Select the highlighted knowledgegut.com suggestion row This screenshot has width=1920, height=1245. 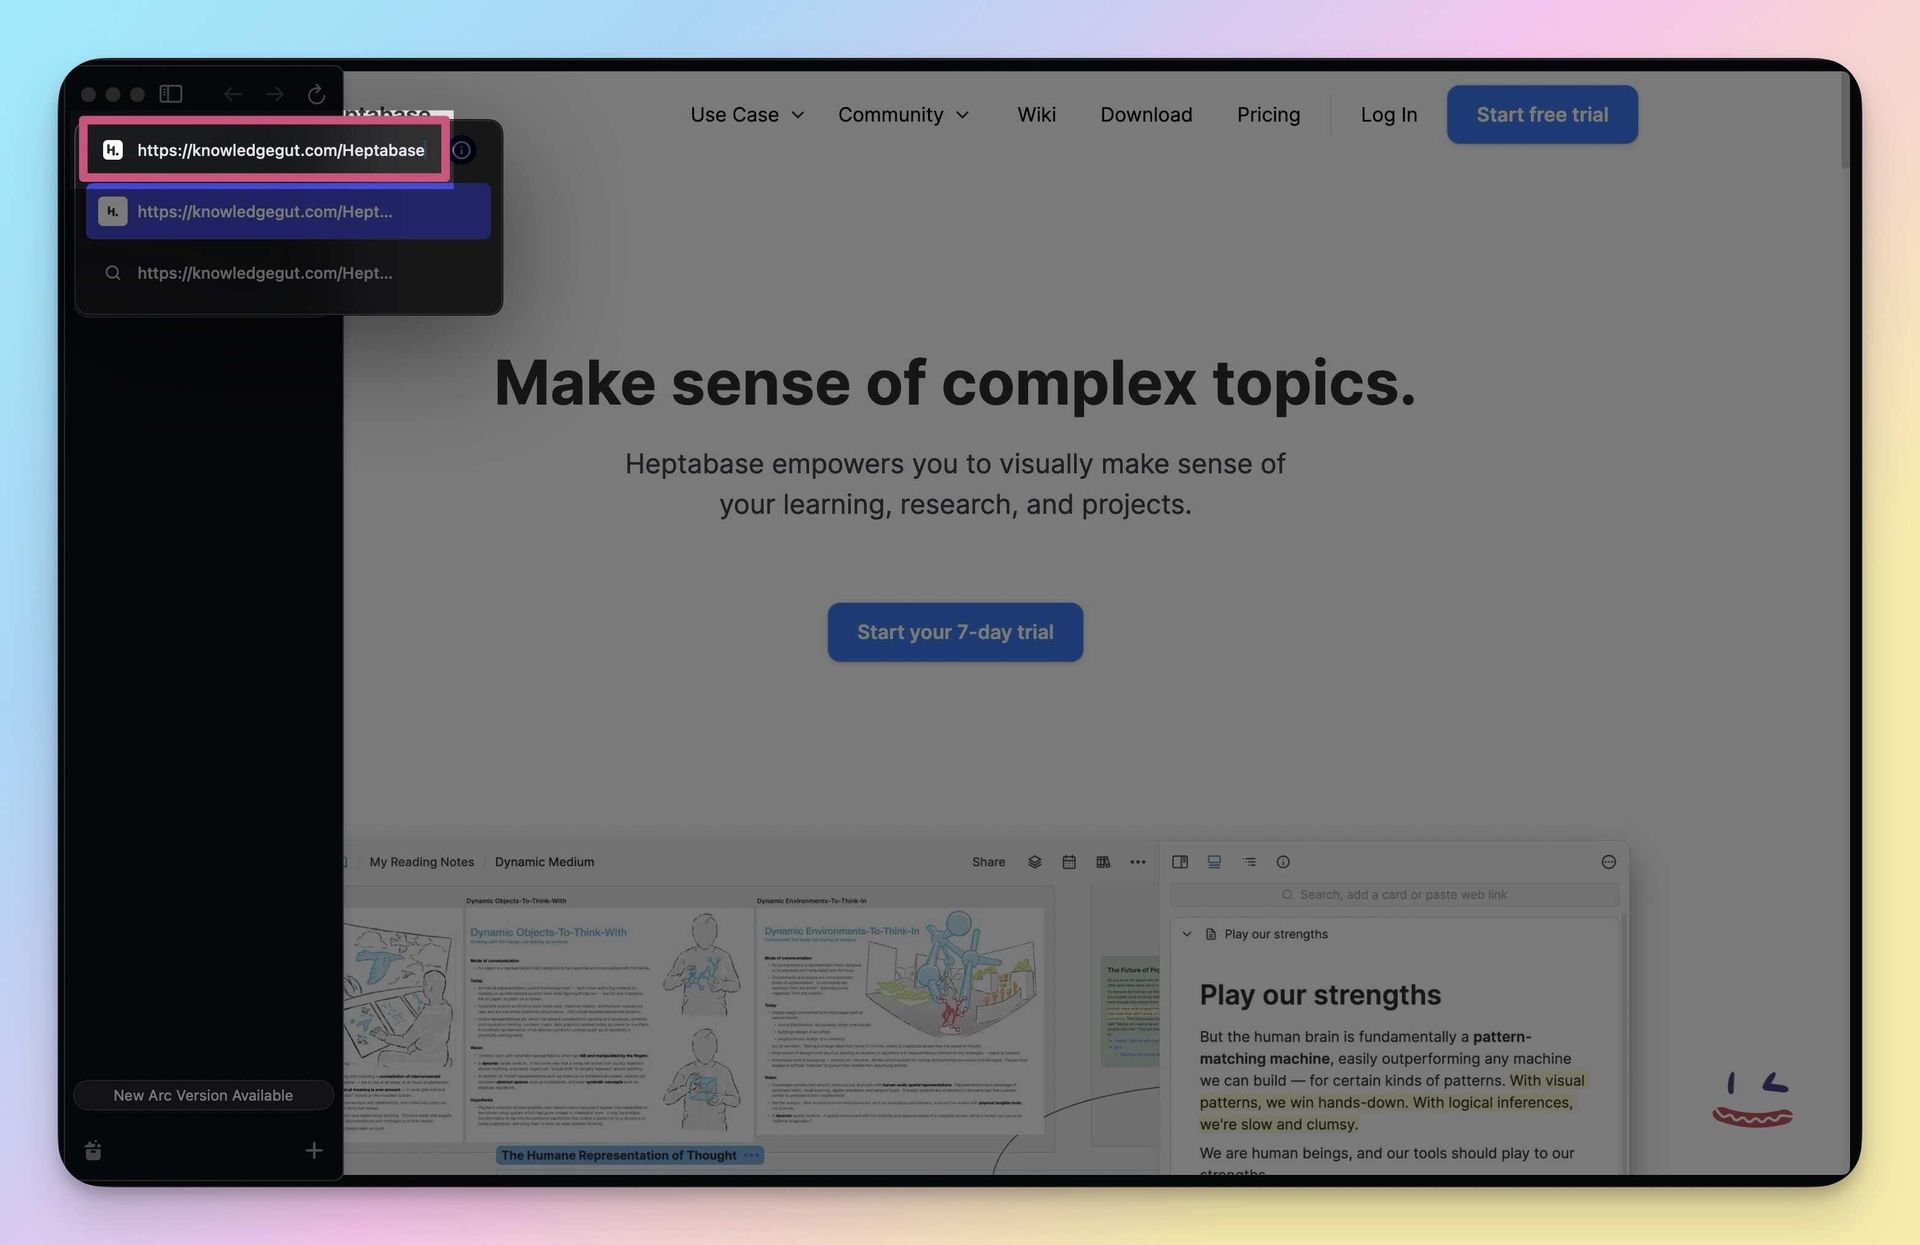pyautogui.click(x=288, y=211)
